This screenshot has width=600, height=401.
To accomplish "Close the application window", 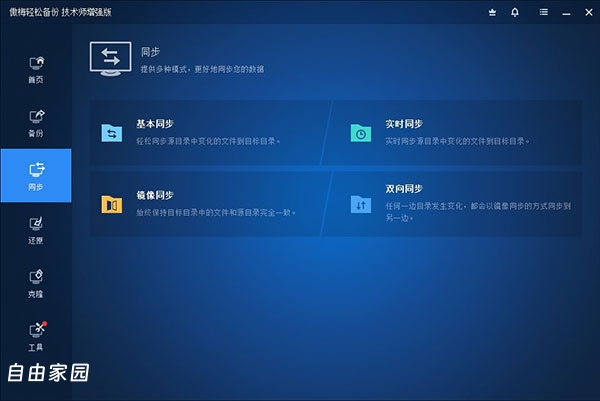I will click(589, 12).
